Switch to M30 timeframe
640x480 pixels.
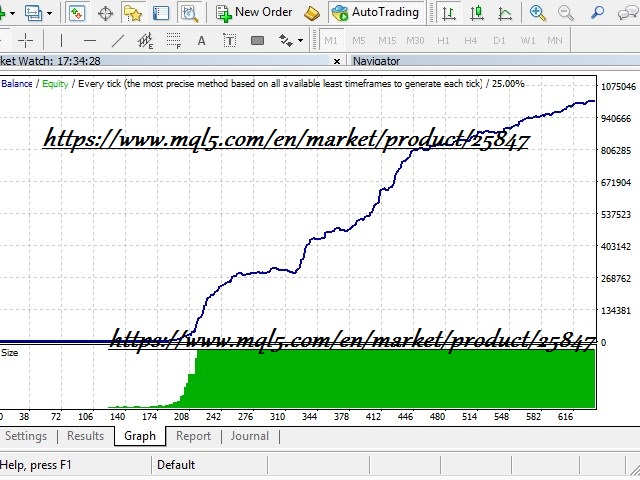415,40
